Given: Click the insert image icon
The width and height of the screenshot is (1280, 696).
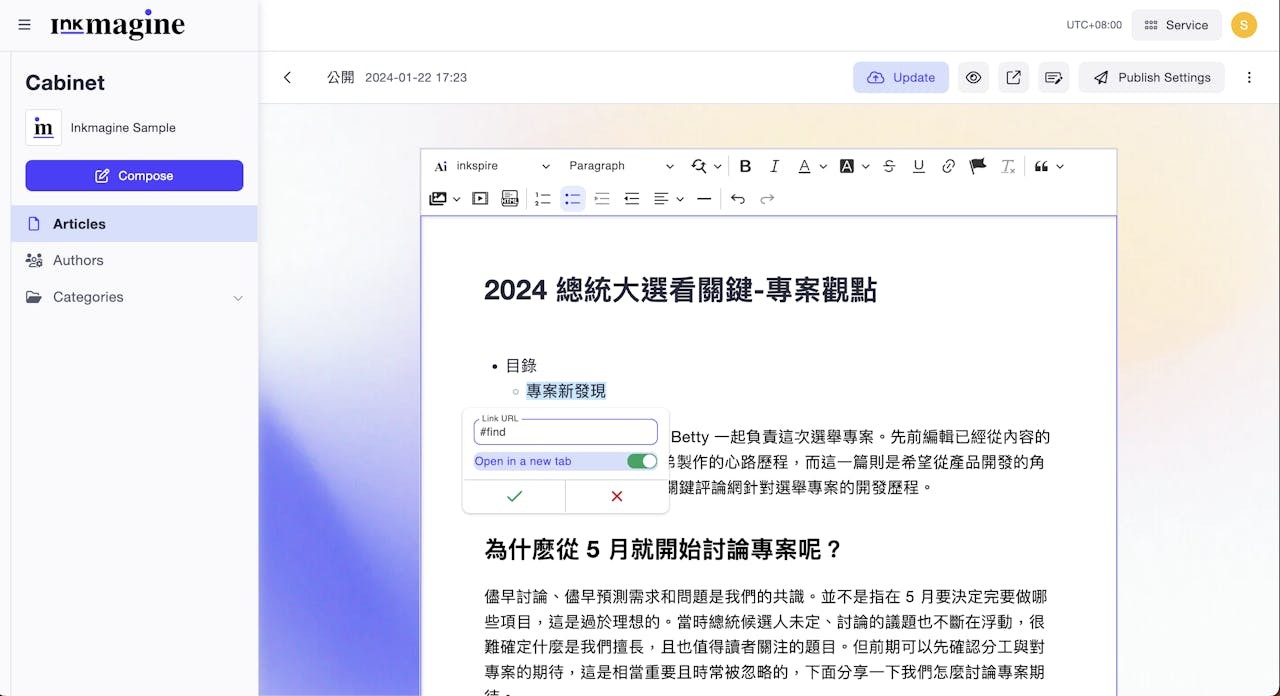Looking at the screenshot, I should pos(438,199).
